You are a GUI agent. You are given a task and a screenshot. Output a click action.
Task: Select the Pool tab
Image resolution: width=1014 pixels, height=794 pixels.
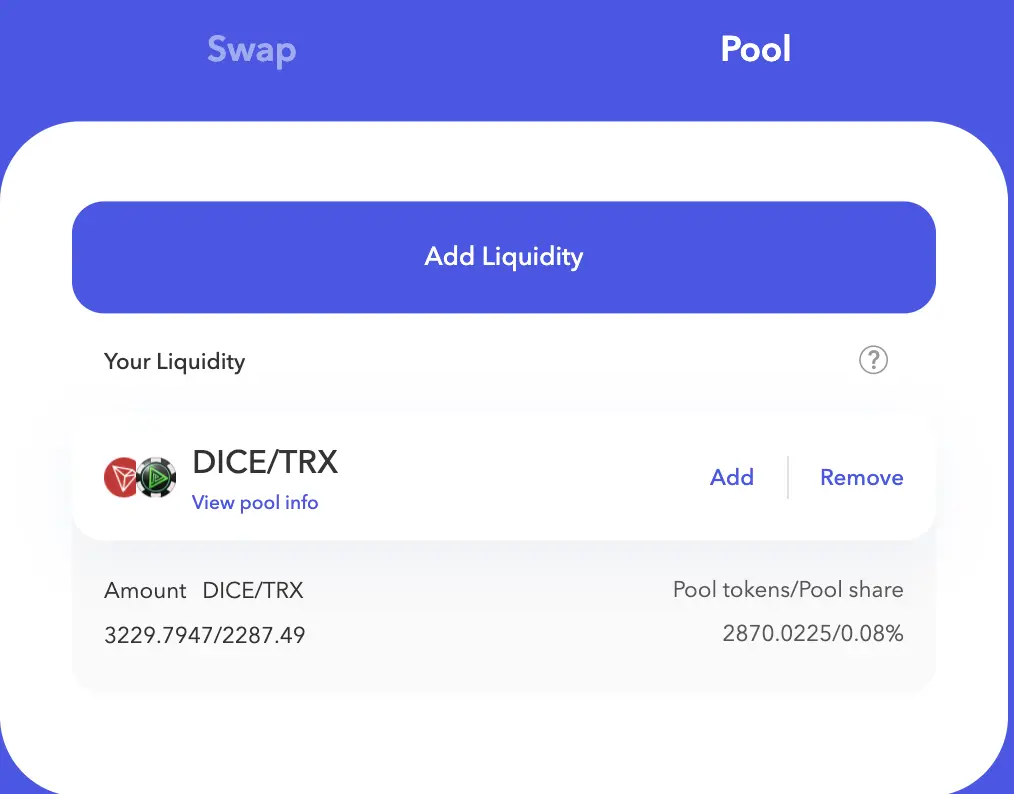click(755, 48)
